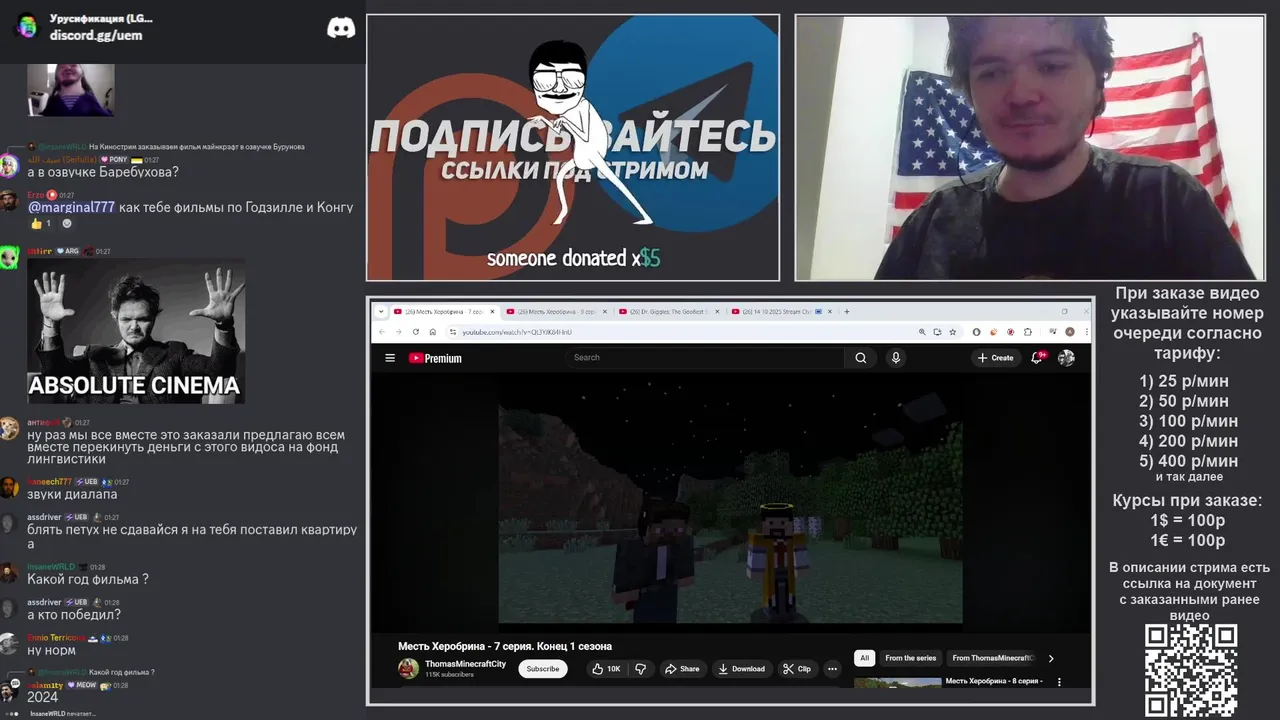The width and height of the screenshot is (1280, 720).
Task: Click the YouTube search magnifier button
Action: [860, 358]
